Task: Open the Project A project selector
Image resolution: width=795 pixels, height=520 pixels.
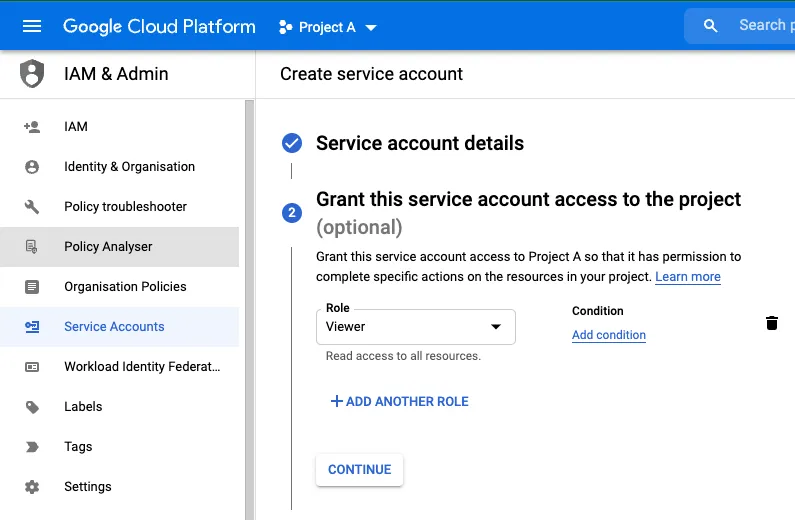Action: [328, 27]
